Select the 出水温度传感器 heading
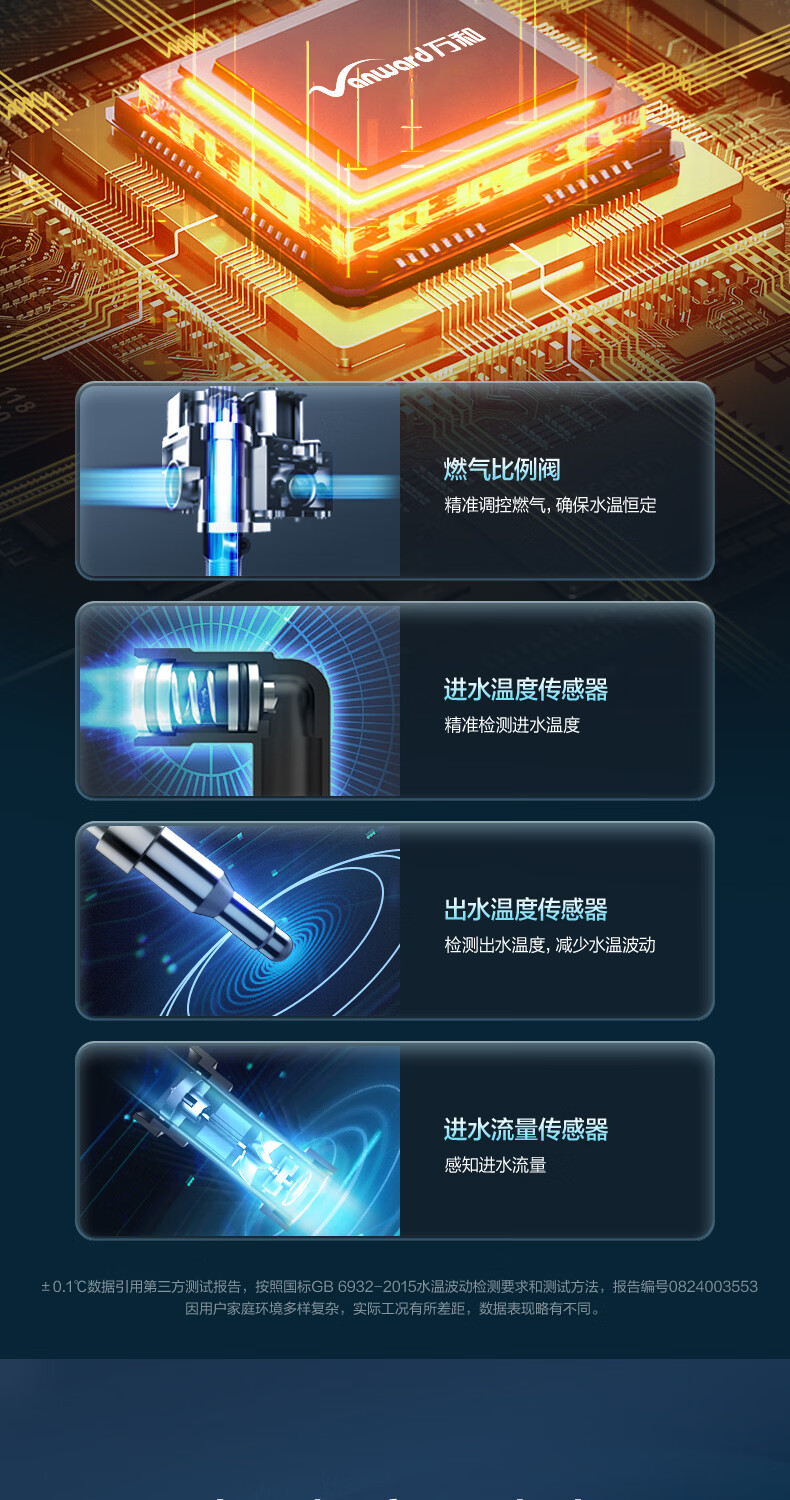This screenshot has width=790, height=1500. (x=526, y=909)
